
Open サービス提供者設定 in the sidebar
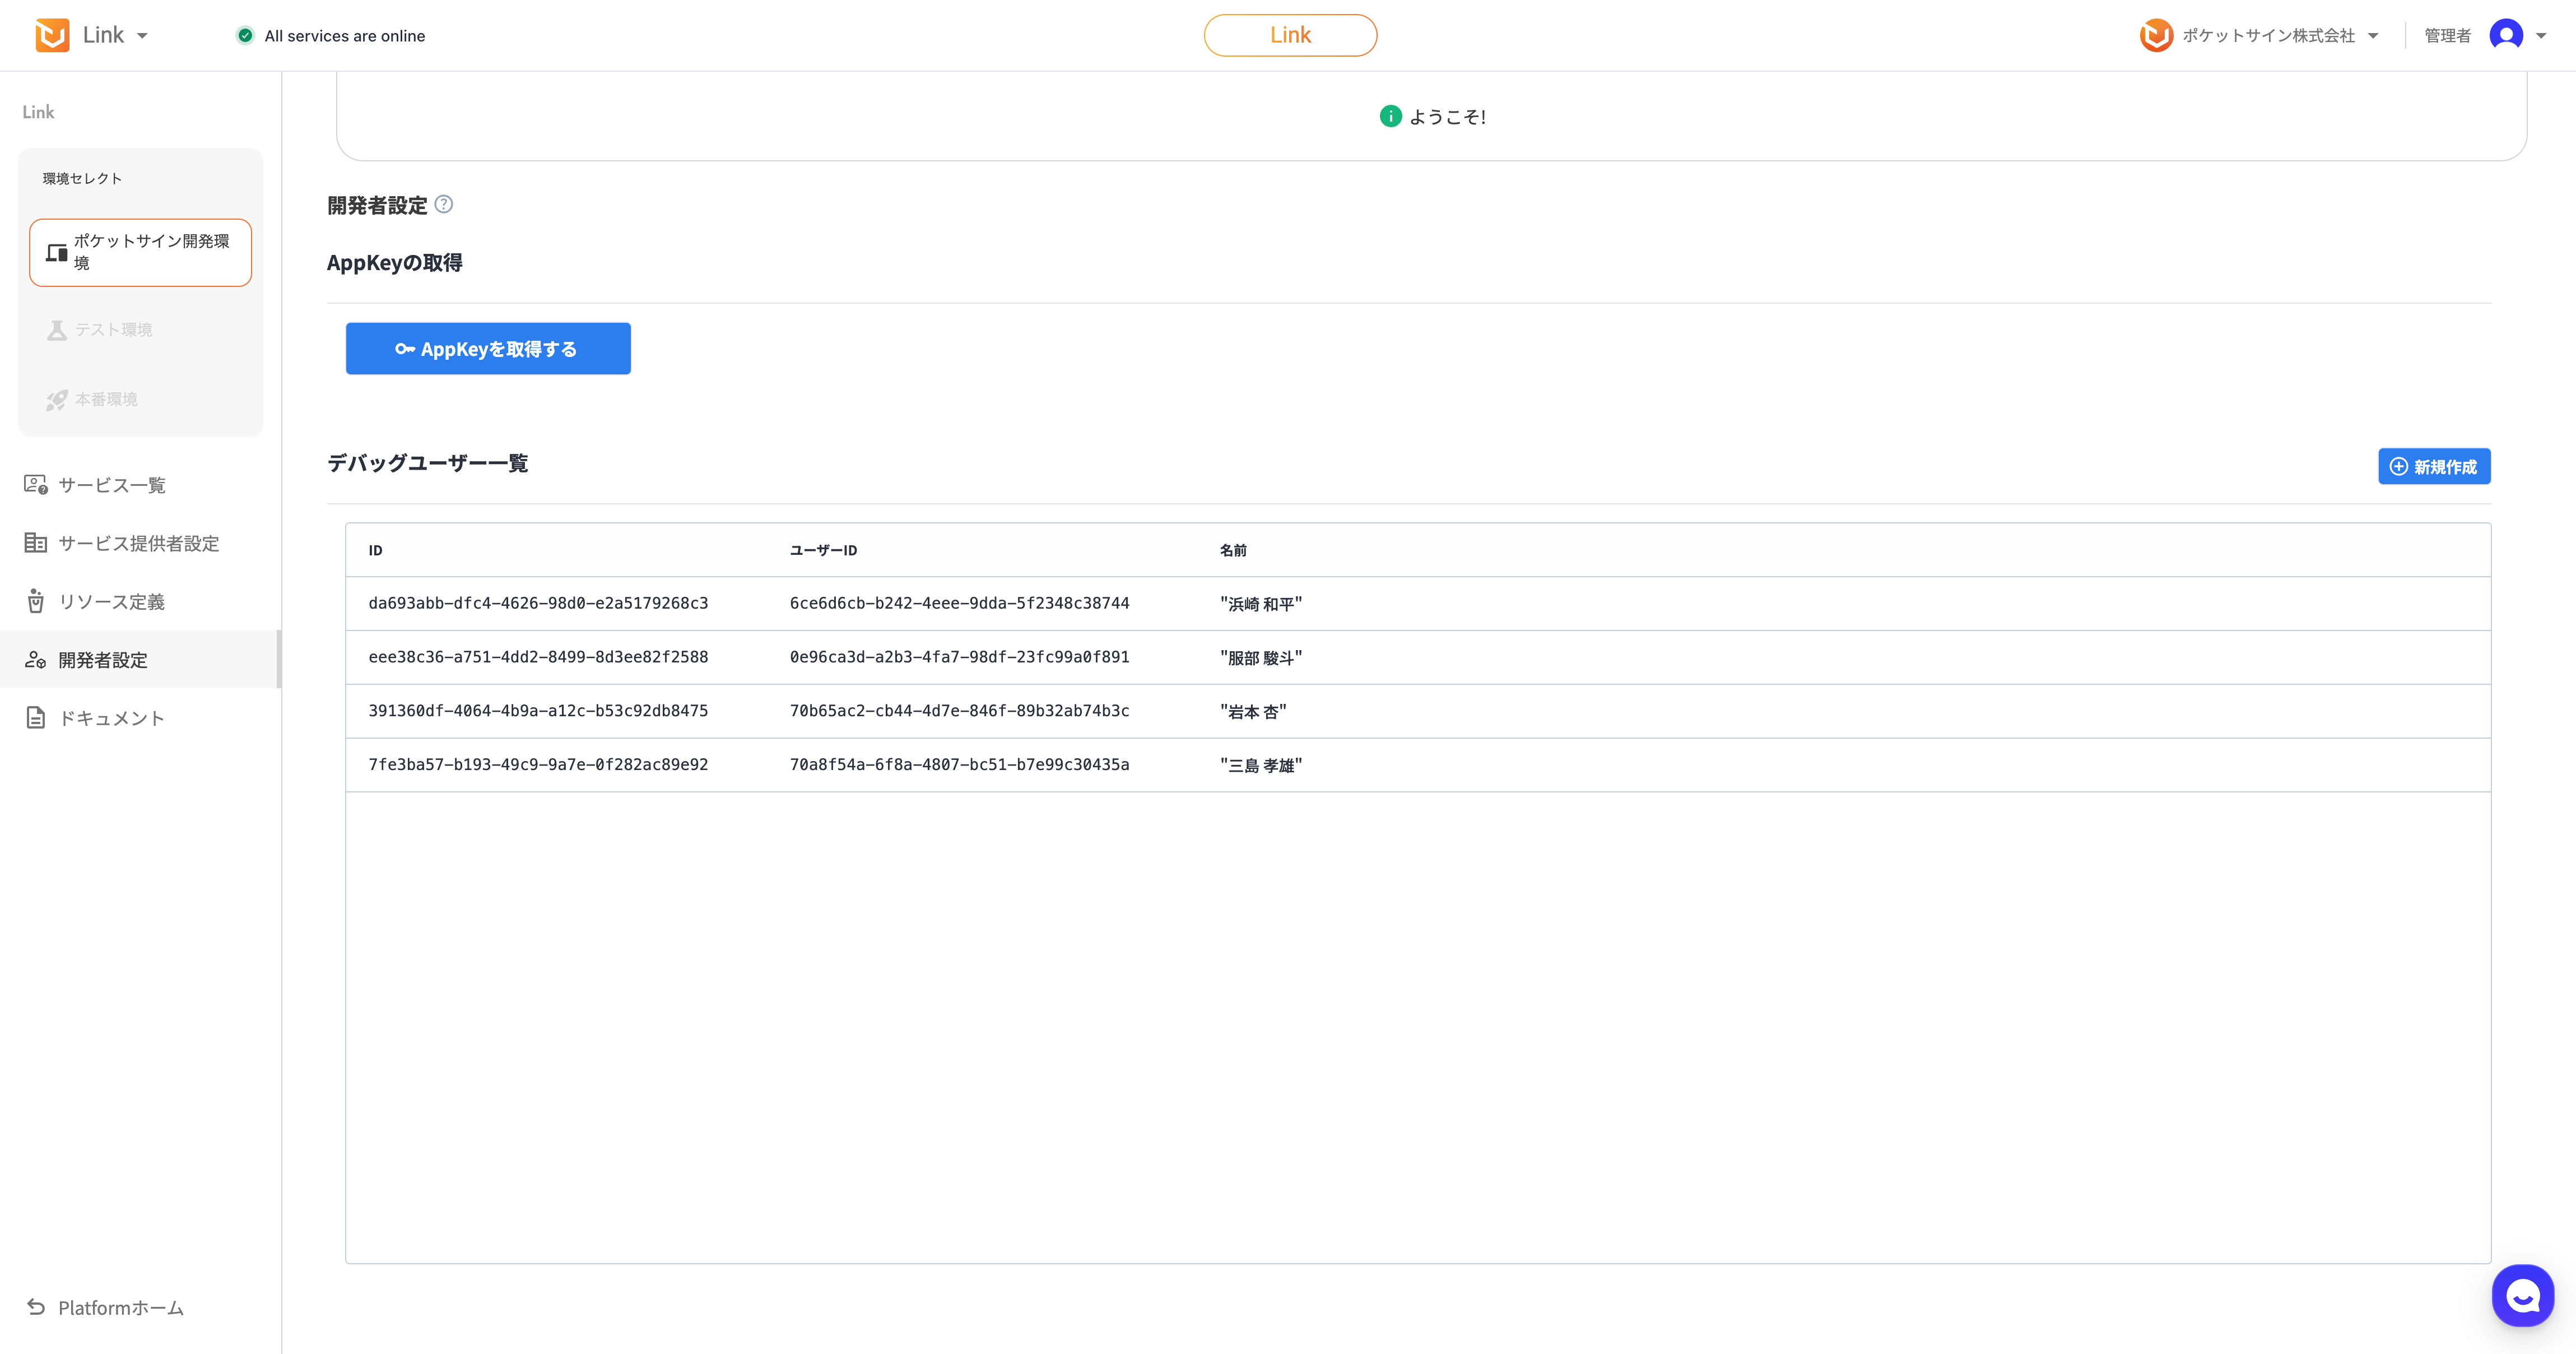(x=138, y=543)
